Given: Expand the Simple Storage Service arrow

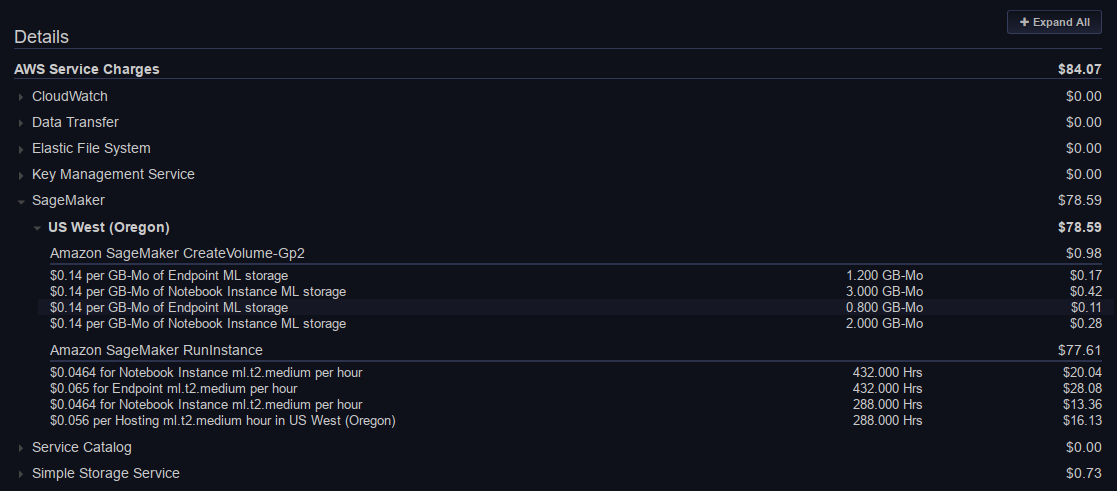Looking at the screenshot, I should [x=21, y=474].
